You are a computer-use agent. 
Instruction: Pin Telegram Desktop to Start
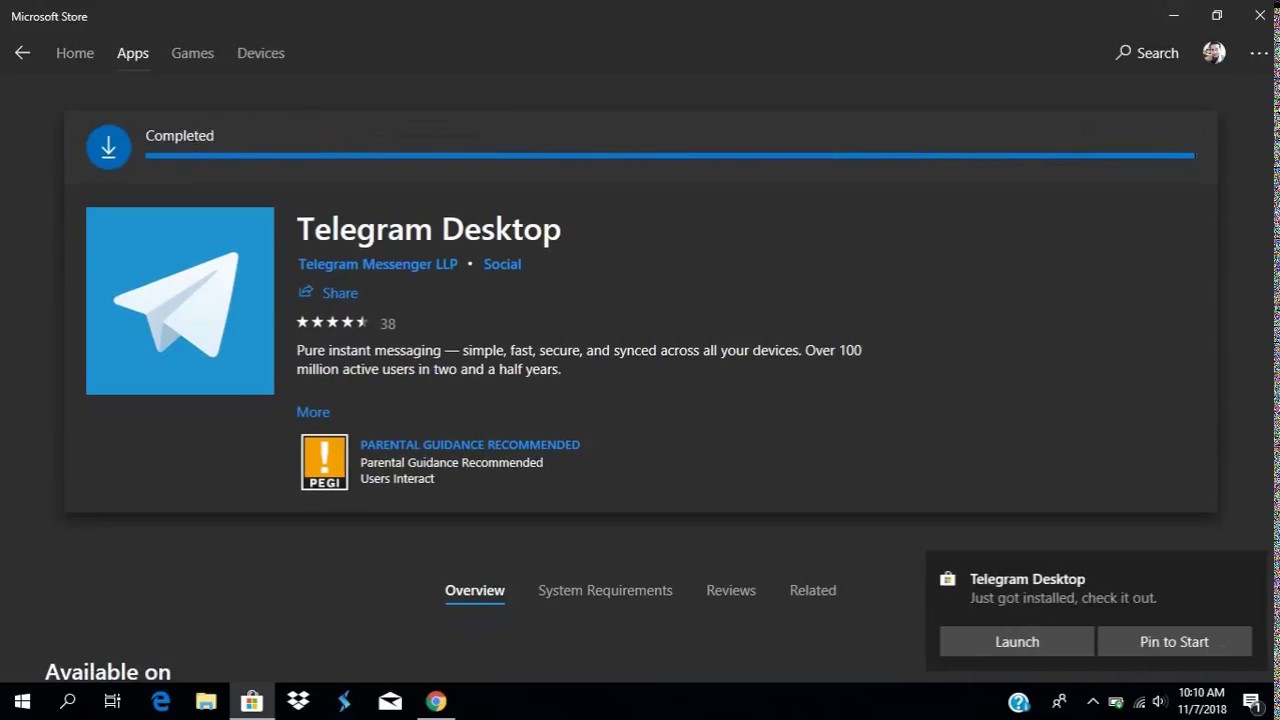point(1174,642)
